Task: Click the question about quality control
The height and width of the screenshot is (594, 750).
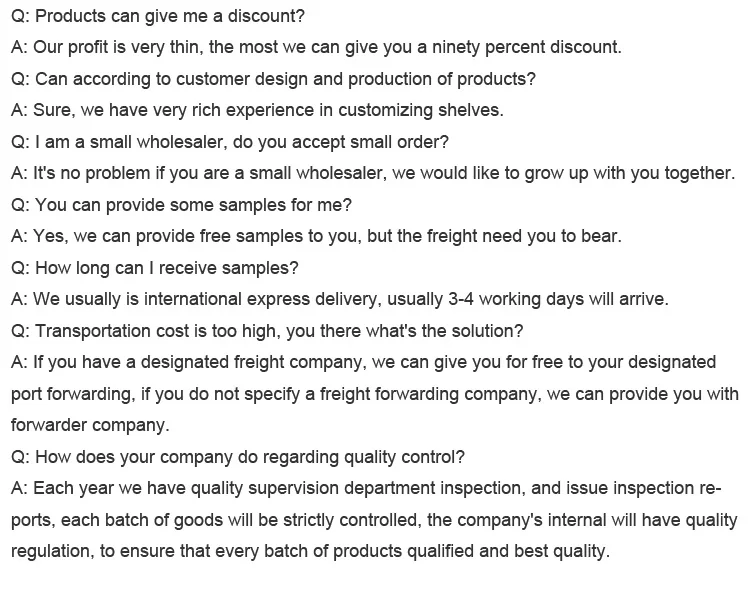Action: tap(237, 457)
